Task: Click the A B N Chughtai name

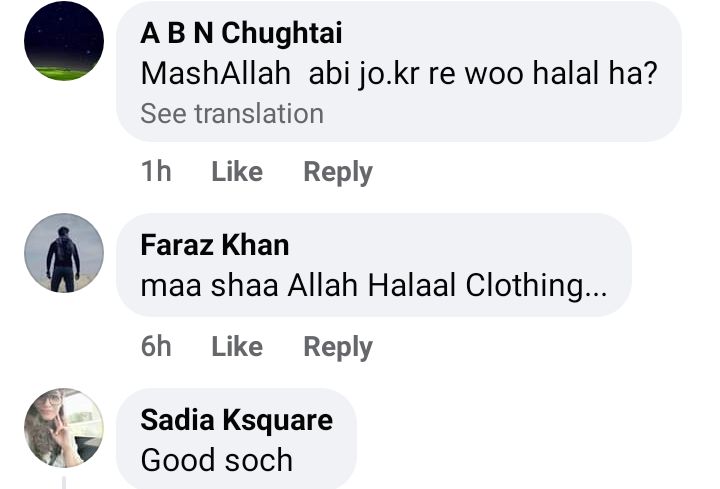Action: click(241, 33)
